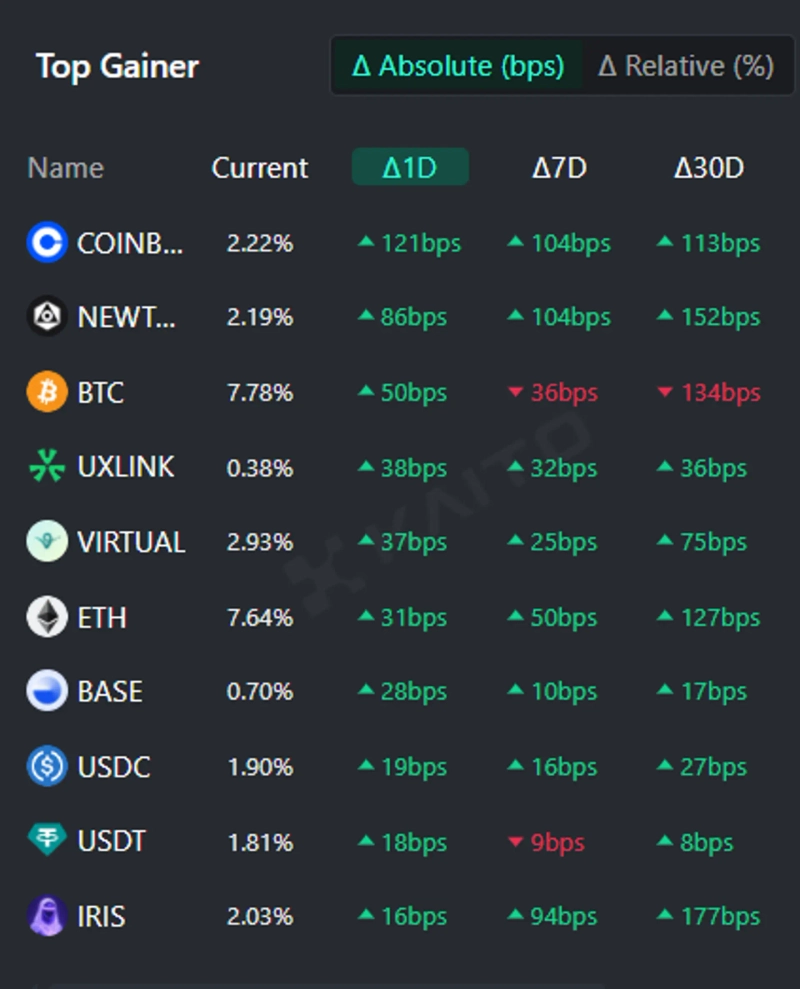Image resolution: width=800 pixels, height=989 pixels.
Task: Open the purple IRIS icon
Action: point(47,916)
